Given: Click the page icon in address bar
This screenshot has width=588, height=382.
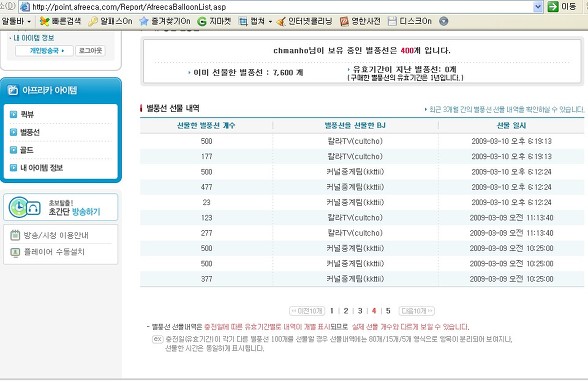Looking at the screenshot, I should [x=25, y=6].
